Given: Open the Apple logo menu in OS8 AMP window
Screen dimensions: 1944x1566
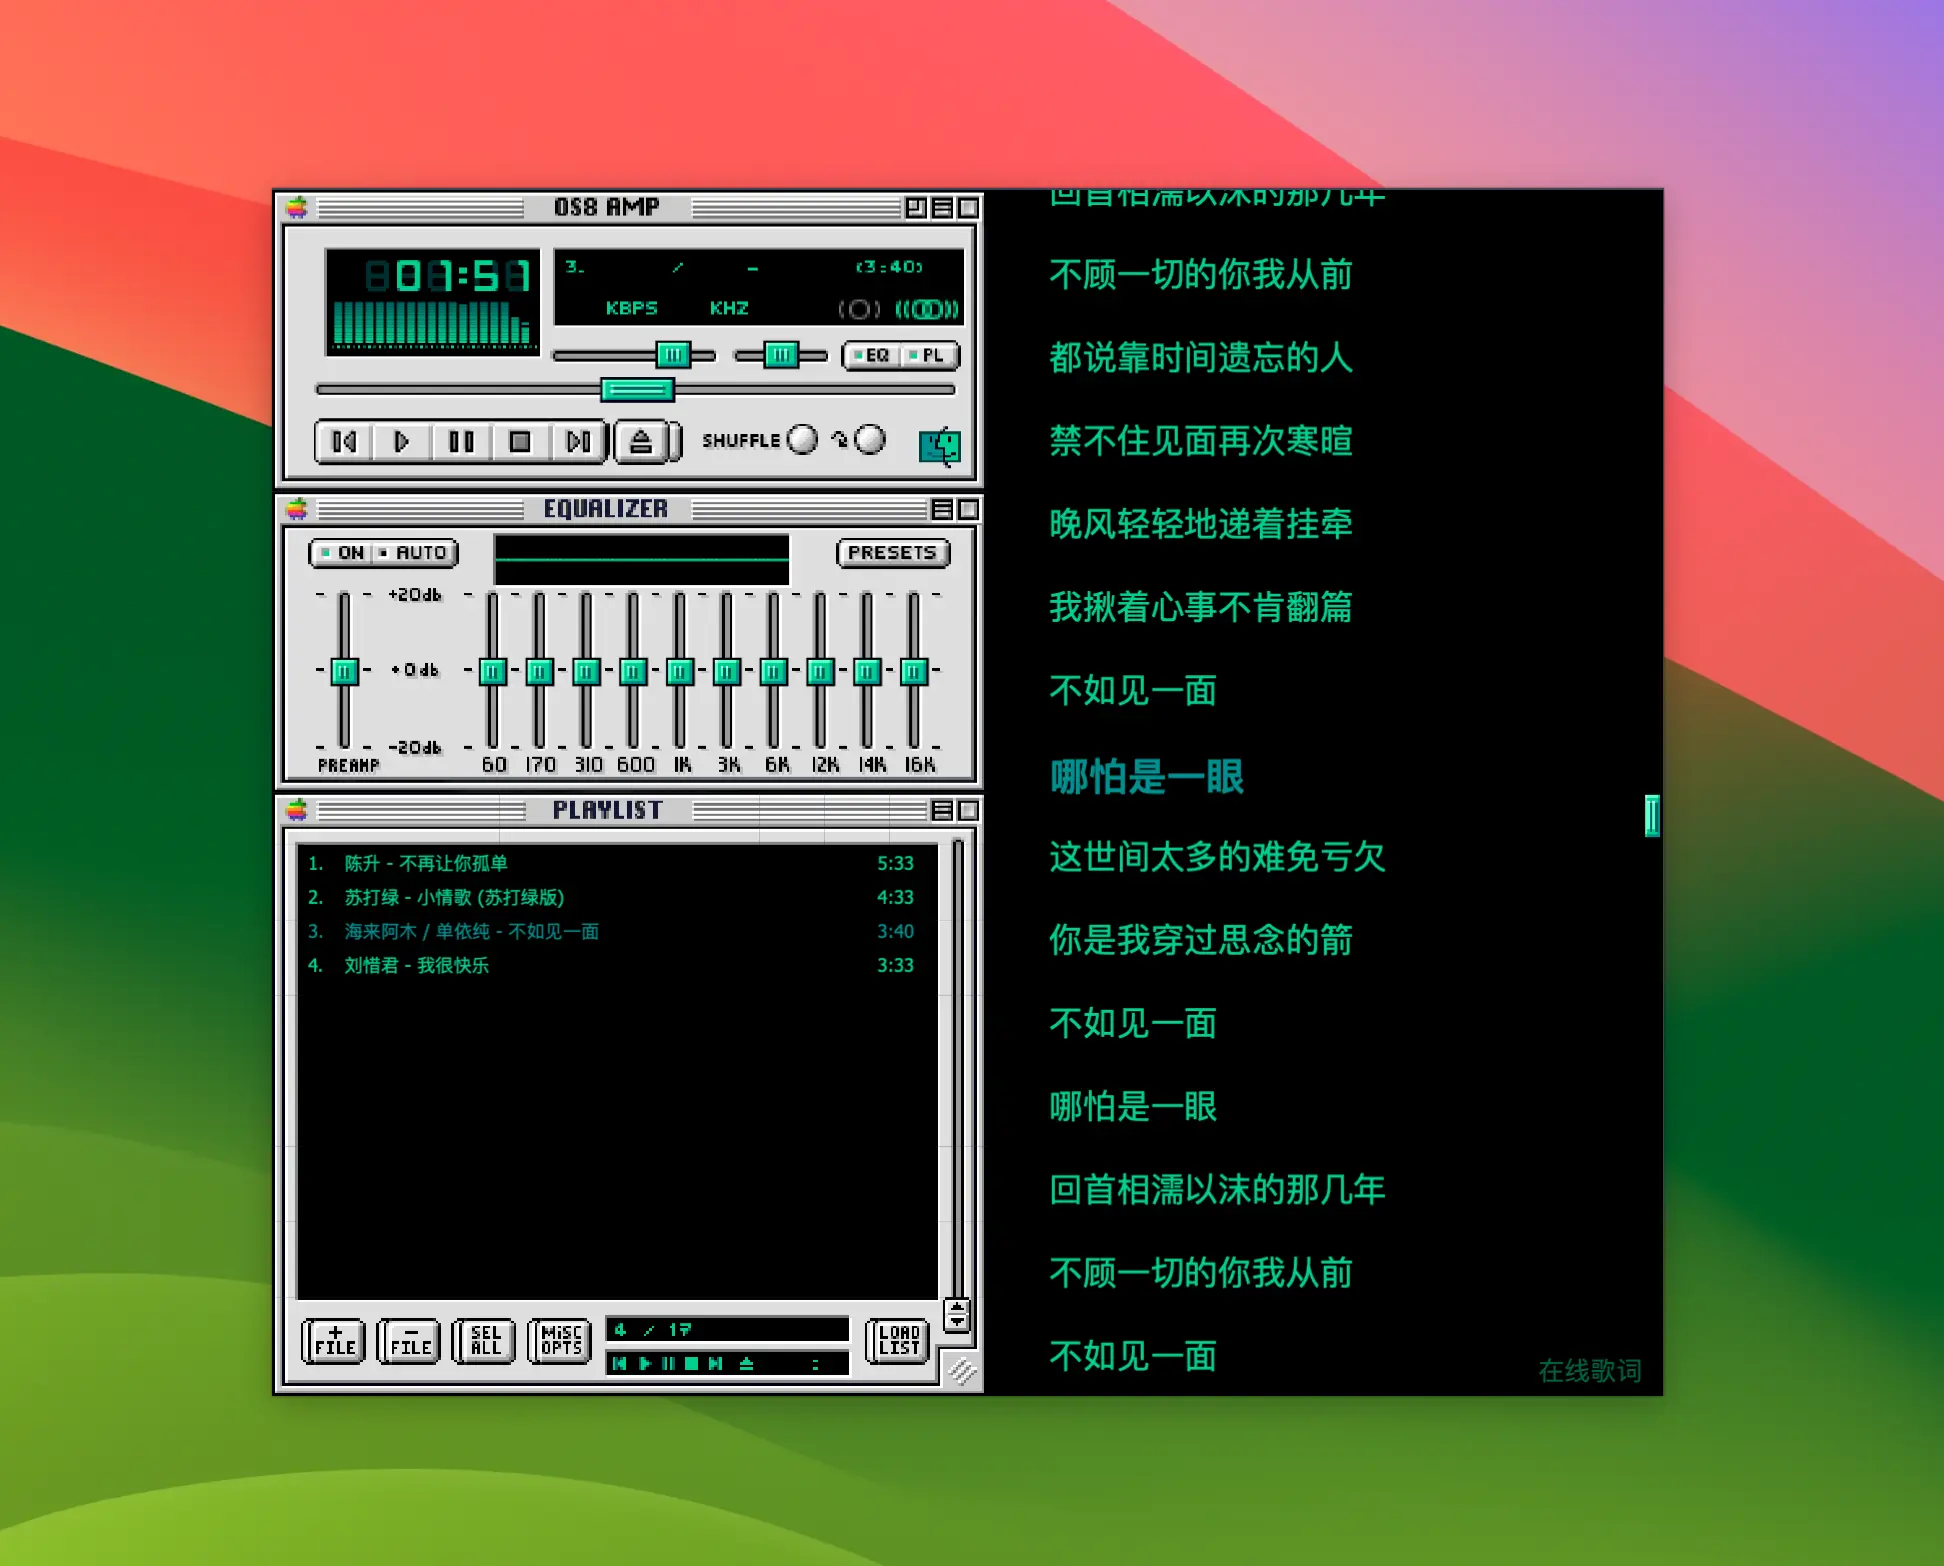Looking at the screenshot, I should (297, 207).
